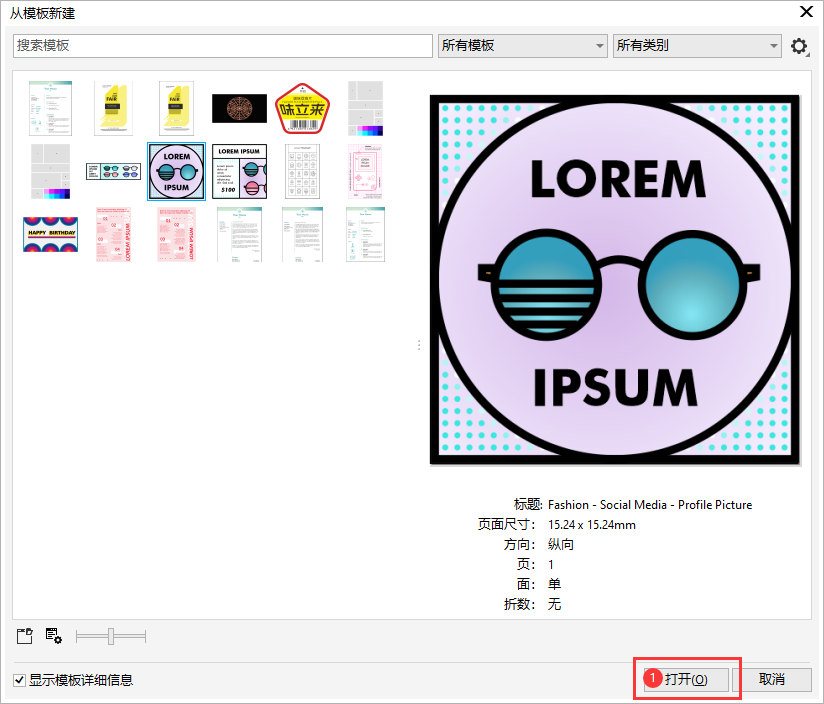Viewport: 824px width, 704px height.
Task: Select the round LOREM IPSUM profile picture thumbnail
Action: (176, 171)
